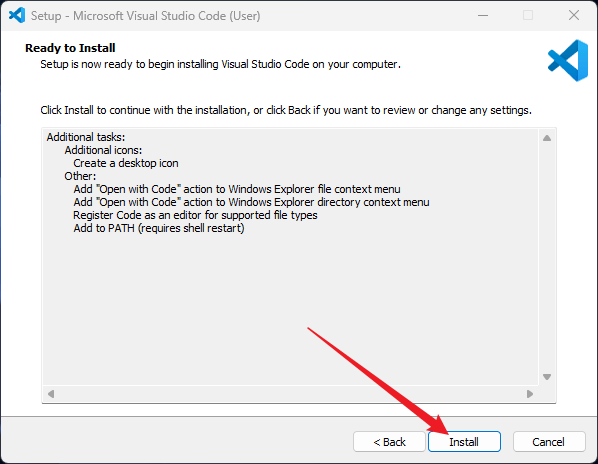Image resolution: width=598 pixels, height=464 pixels.
Task: Click the "Additional tasks:" heading text
Action: pos(86,137)
